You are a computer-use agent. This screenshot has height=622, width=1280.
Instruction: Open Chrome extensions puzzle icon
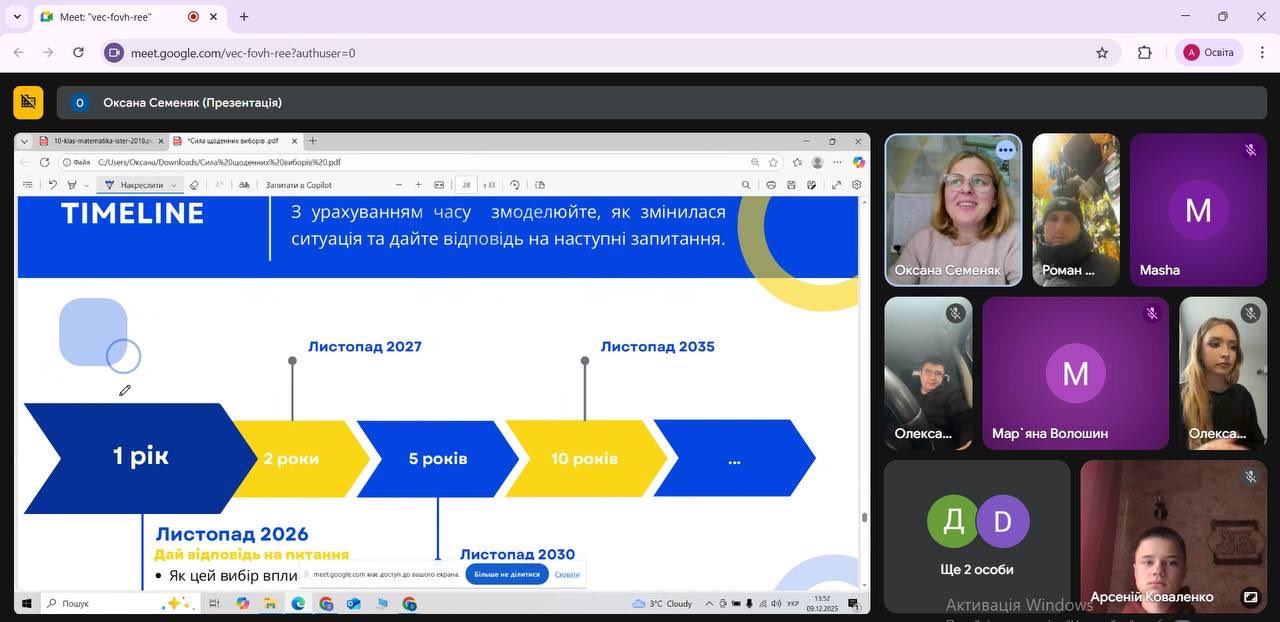(x=1145, y=53)
